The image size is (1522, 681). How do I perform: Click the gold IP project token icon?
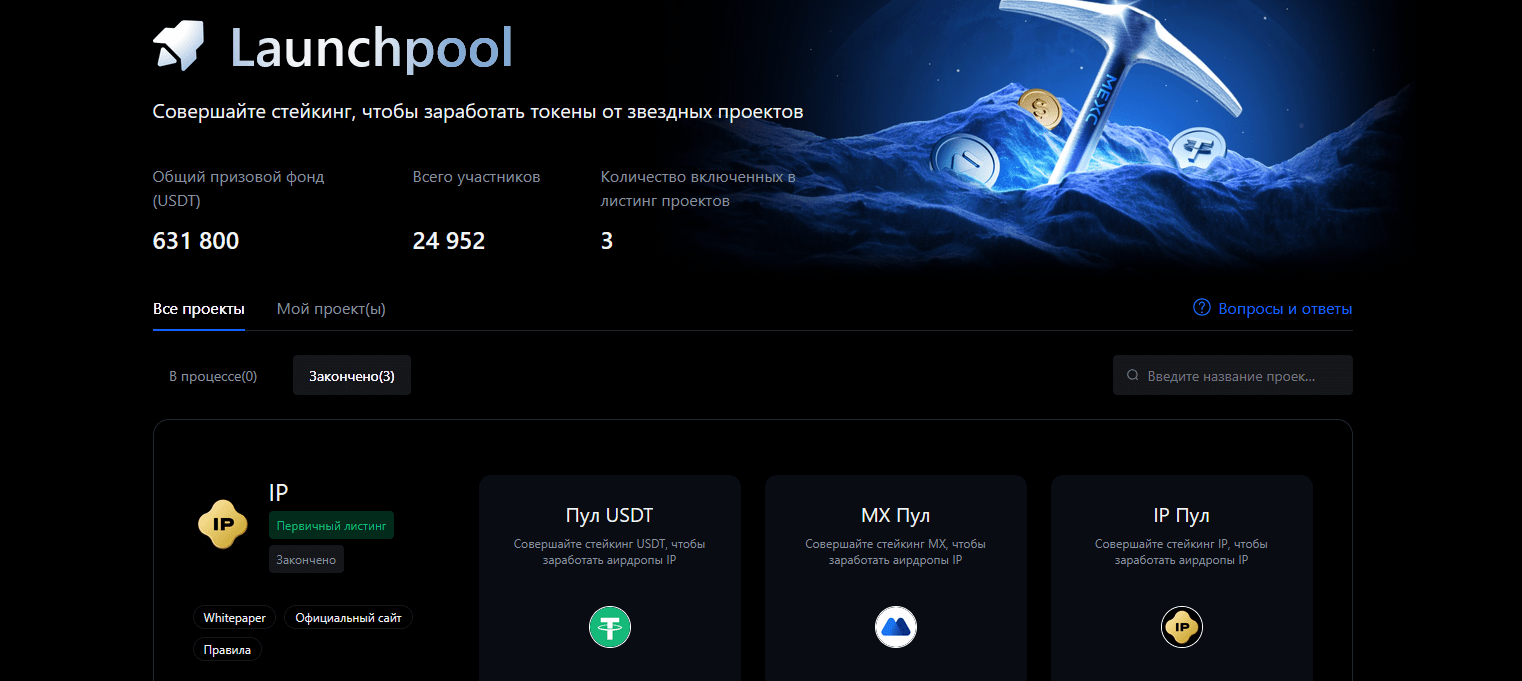point(222,524)
